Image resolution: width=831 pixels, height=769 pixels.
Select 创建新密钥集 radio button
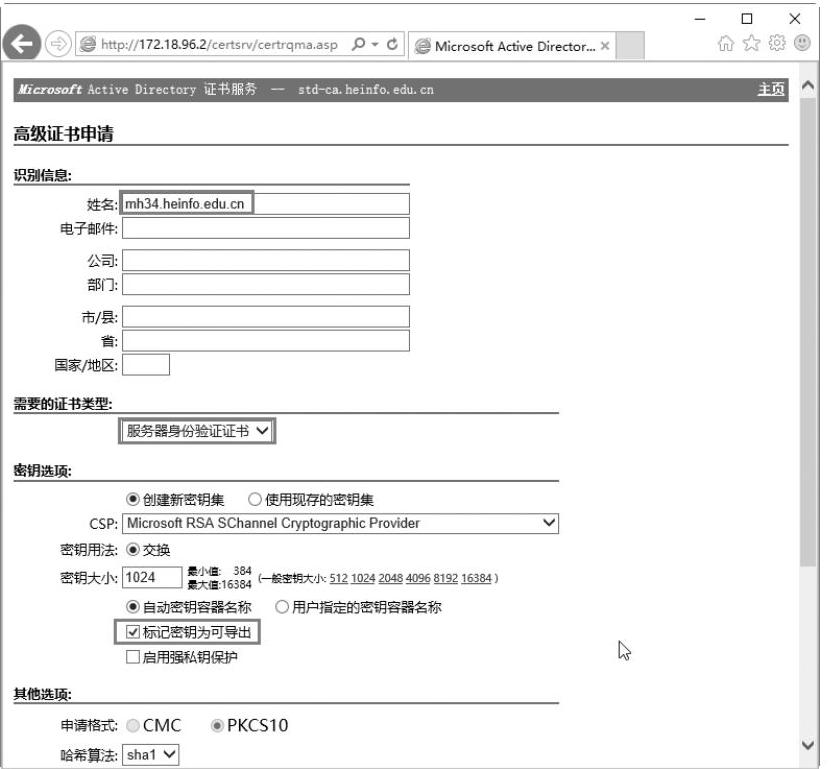pyautogui.click(x=132, y=499)
